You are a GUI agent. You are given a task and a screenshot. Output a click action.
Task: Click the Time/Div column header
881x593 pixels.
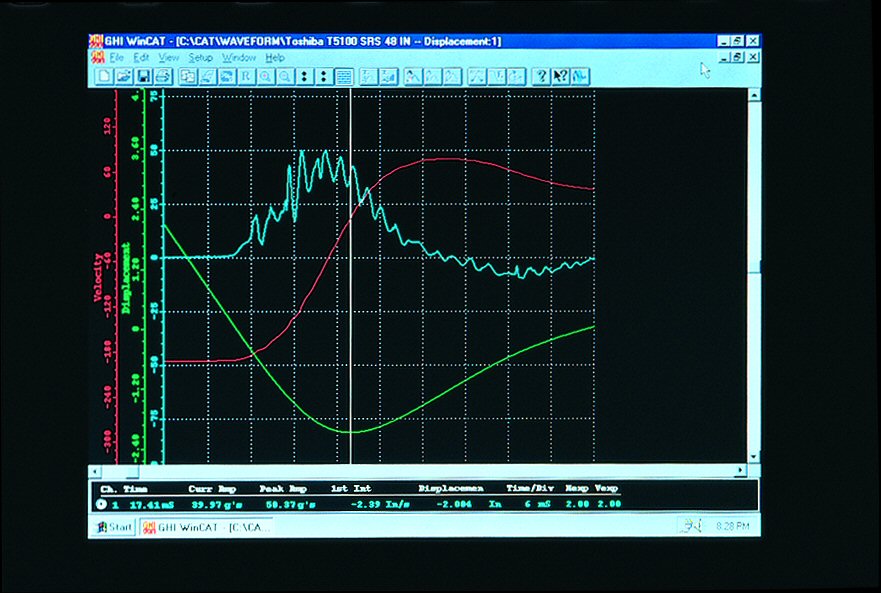tap(530, 488)
